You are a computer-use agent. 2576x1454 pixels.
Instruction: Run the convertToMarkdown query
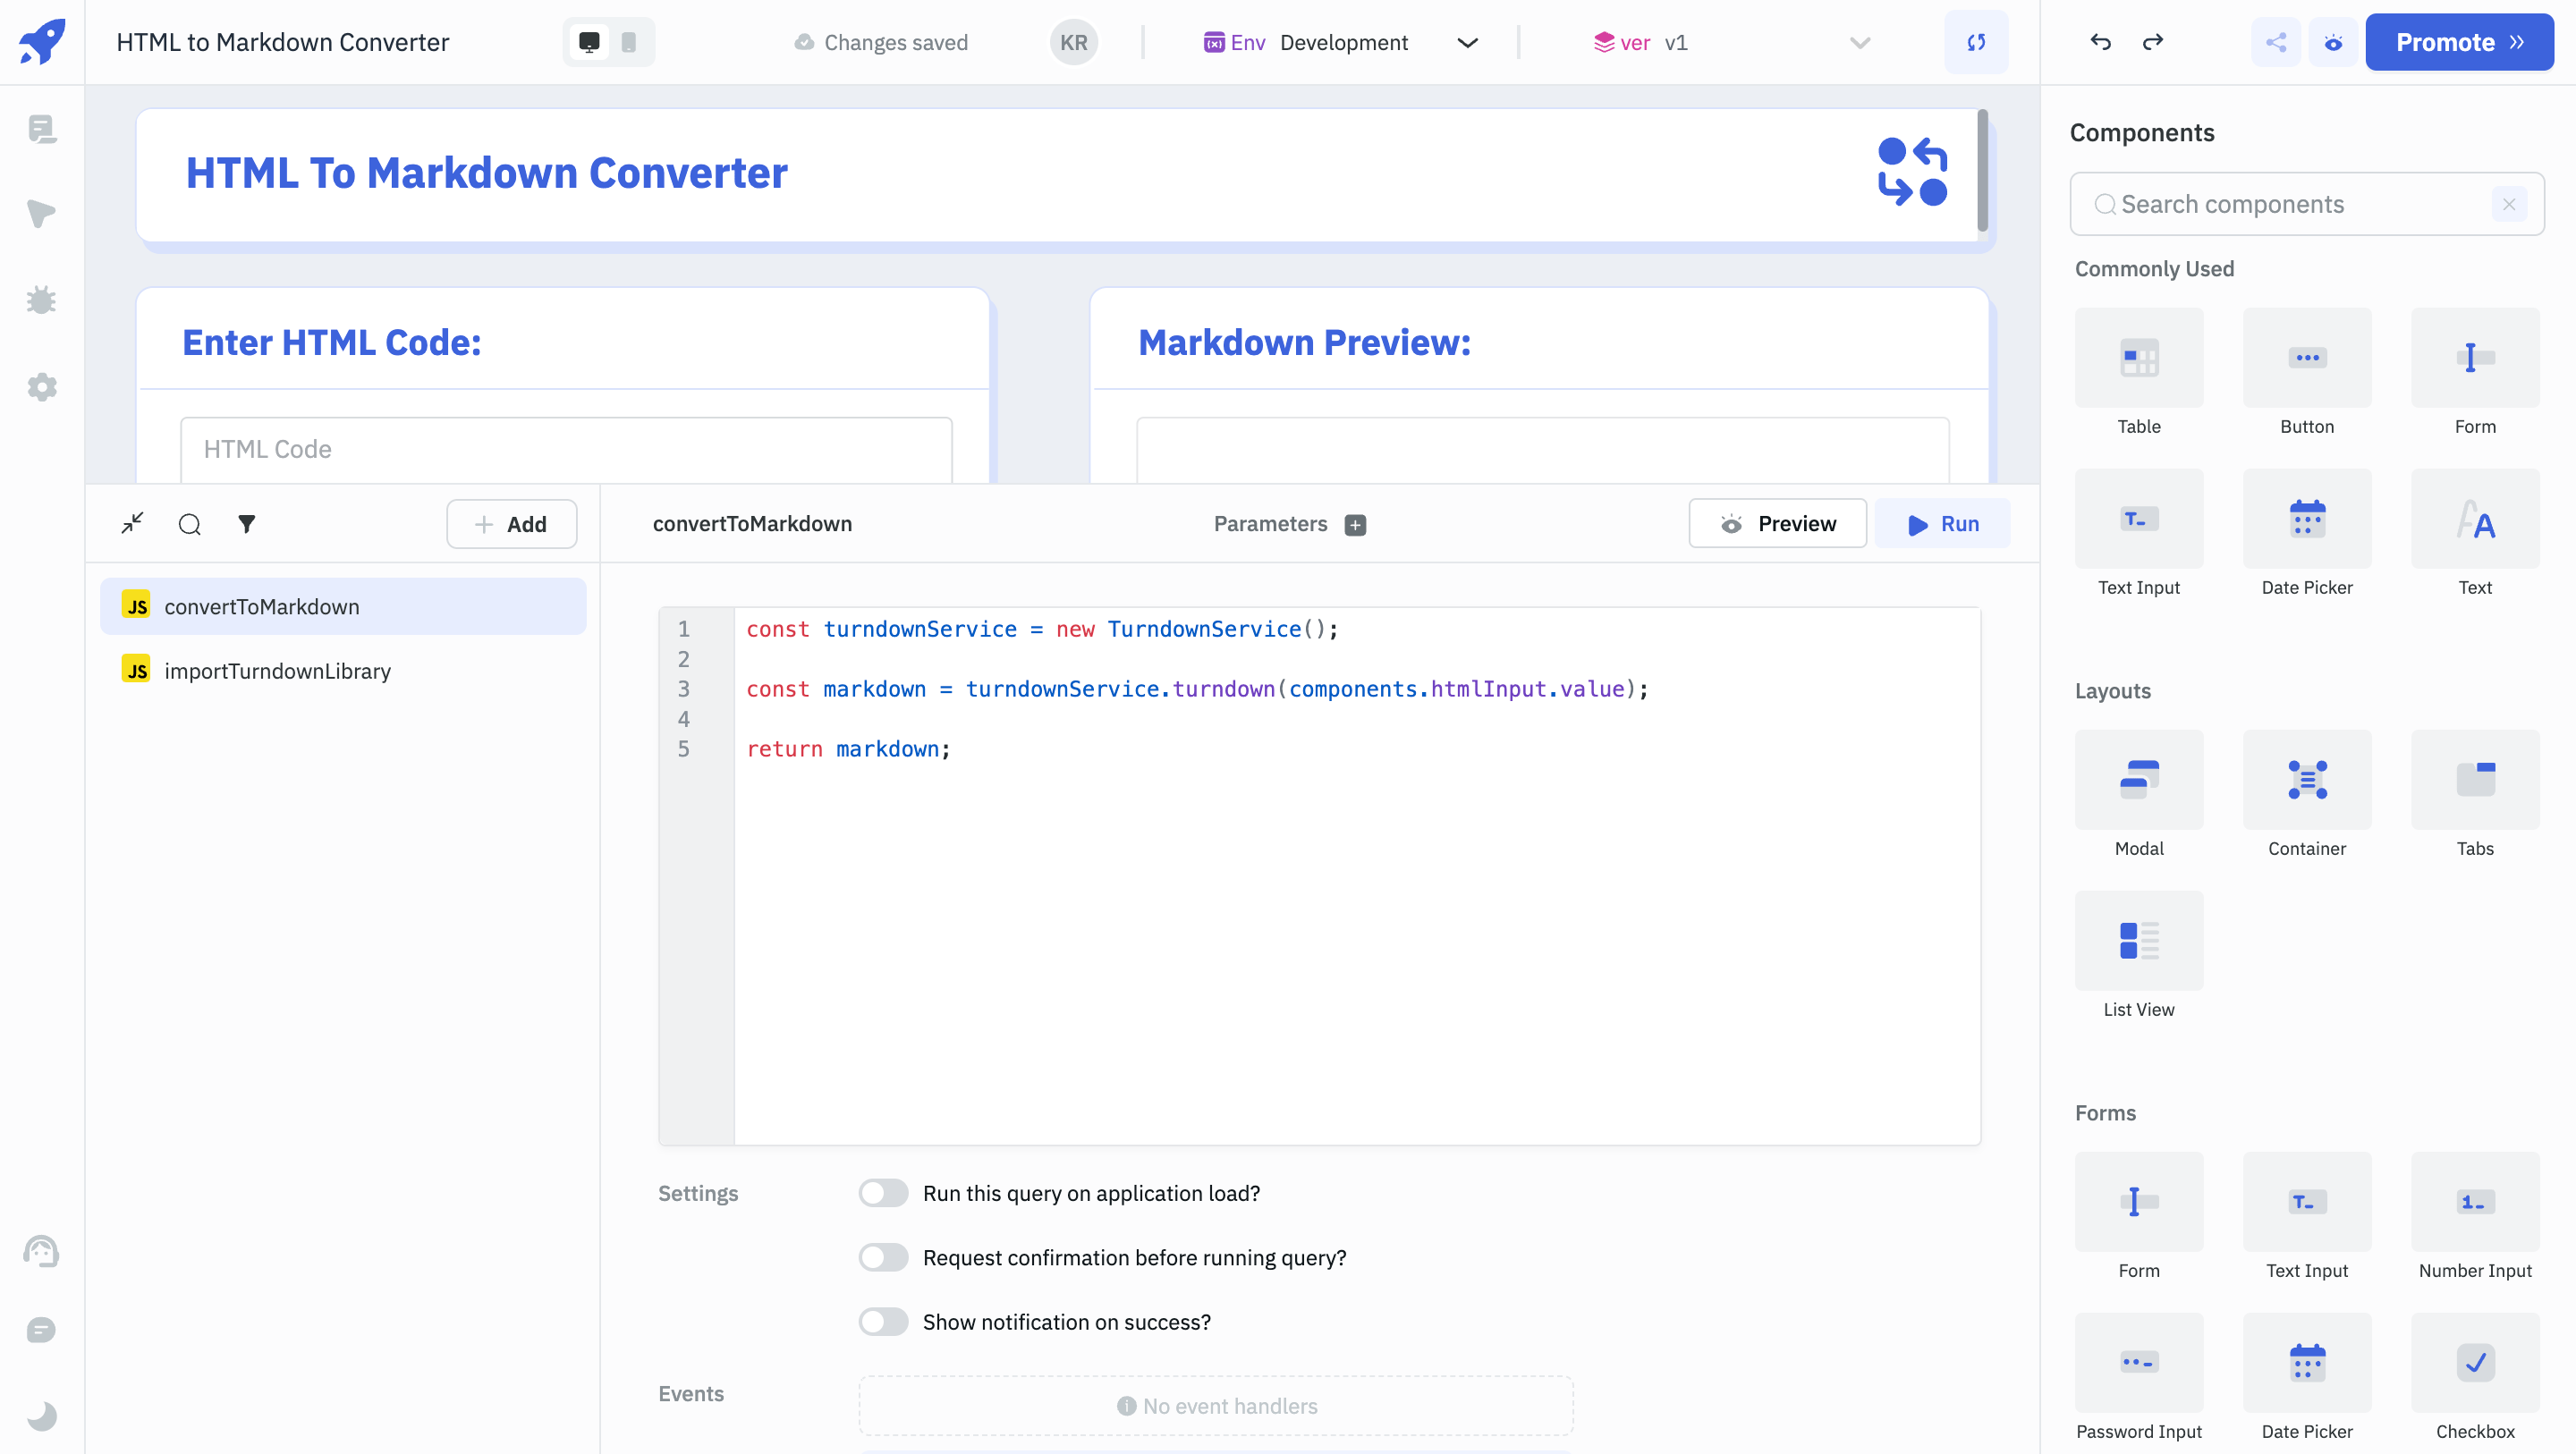click(1942, 524)
